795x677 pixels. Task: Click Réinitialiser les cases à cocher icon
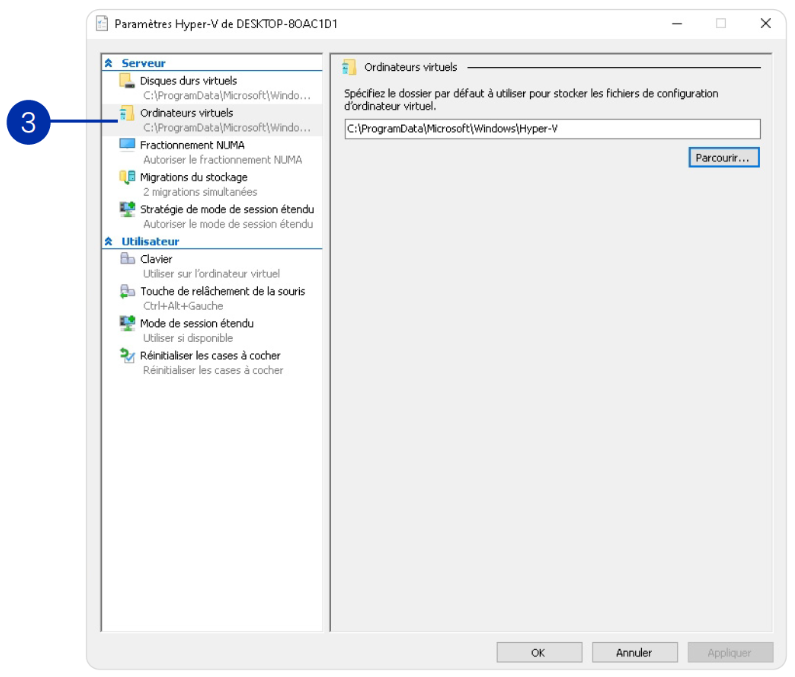point(127,355)
